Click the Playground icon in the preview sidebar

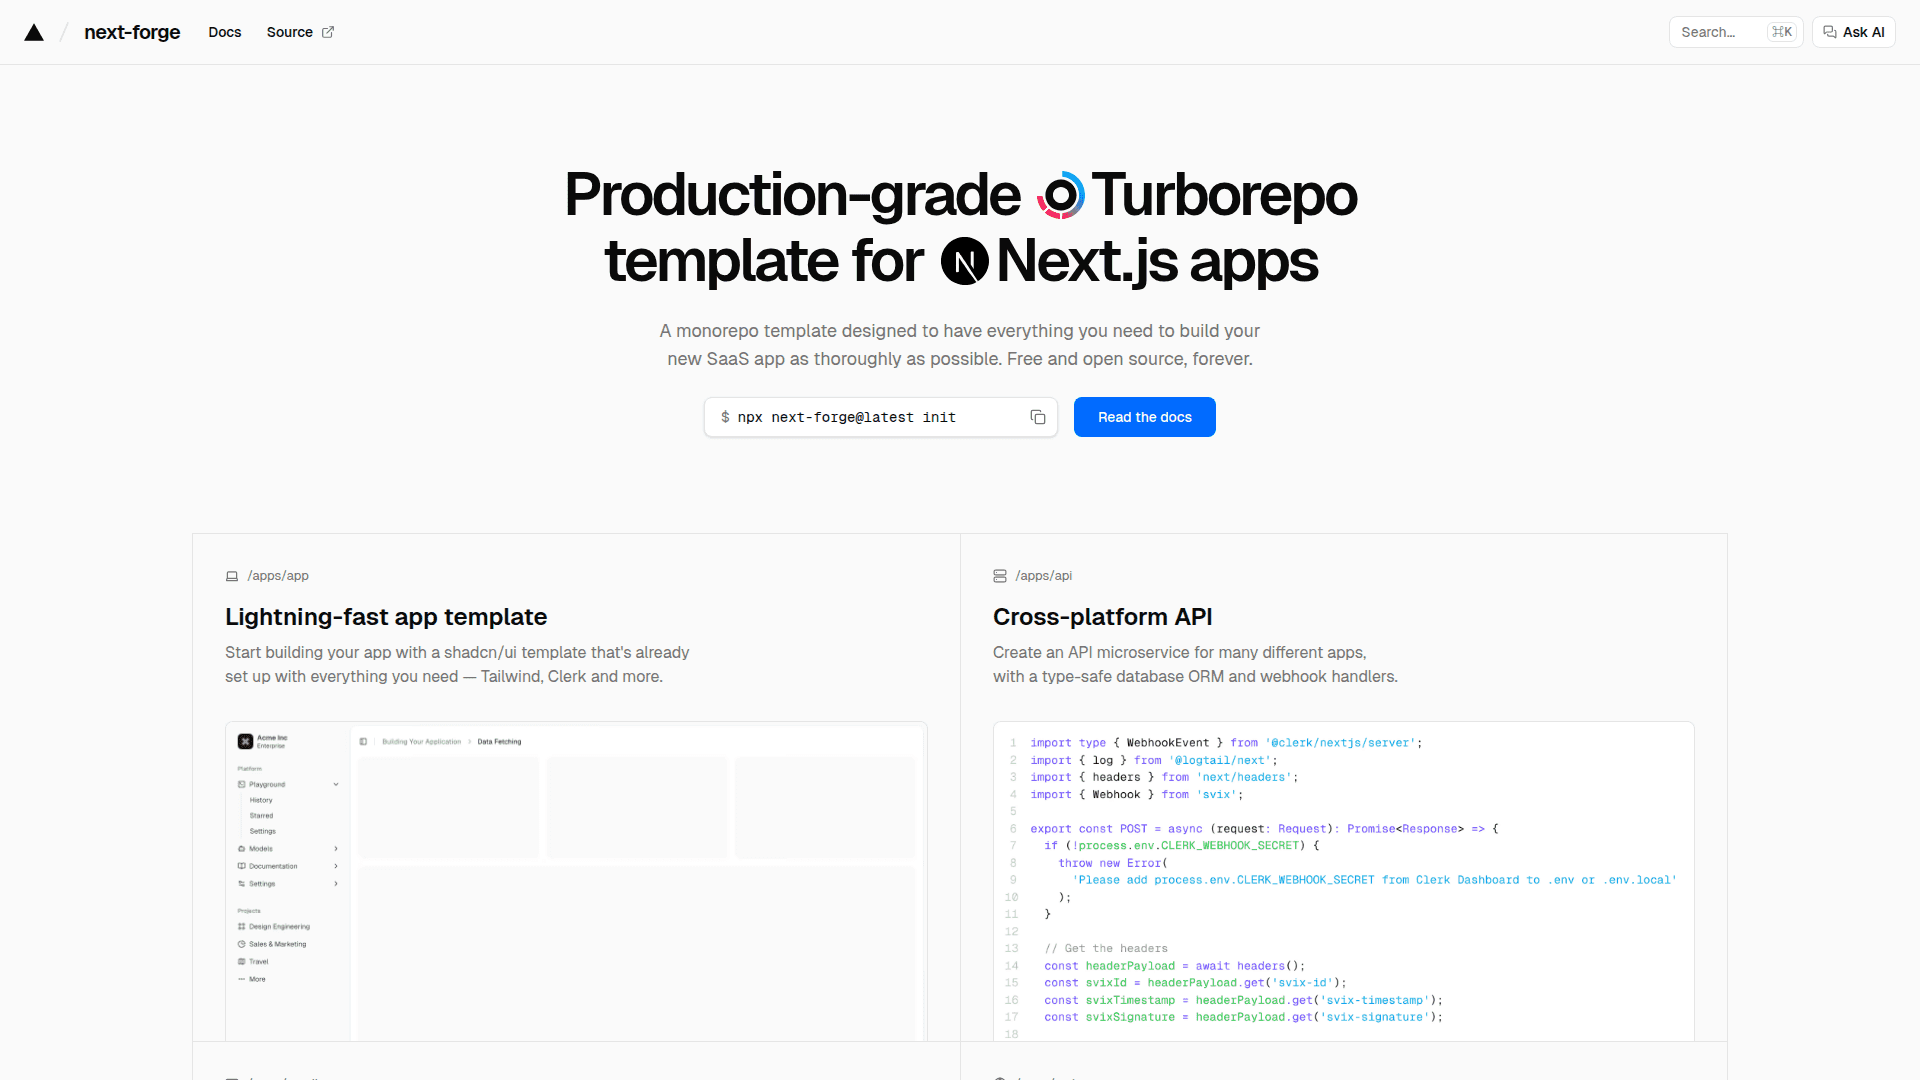[x=241, y=784]
